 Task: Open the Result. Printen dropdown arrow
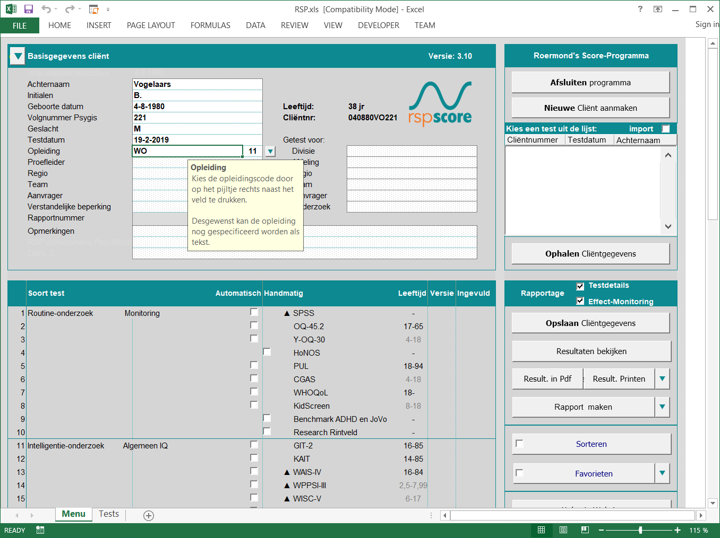point(662,379)
